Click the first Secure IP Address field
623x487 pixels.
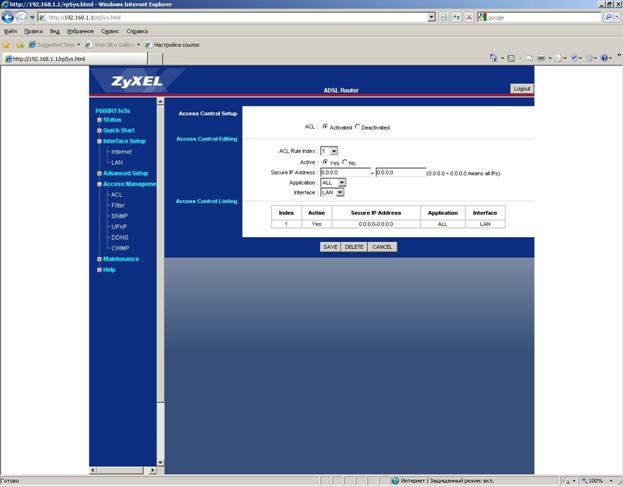(345, 172)
